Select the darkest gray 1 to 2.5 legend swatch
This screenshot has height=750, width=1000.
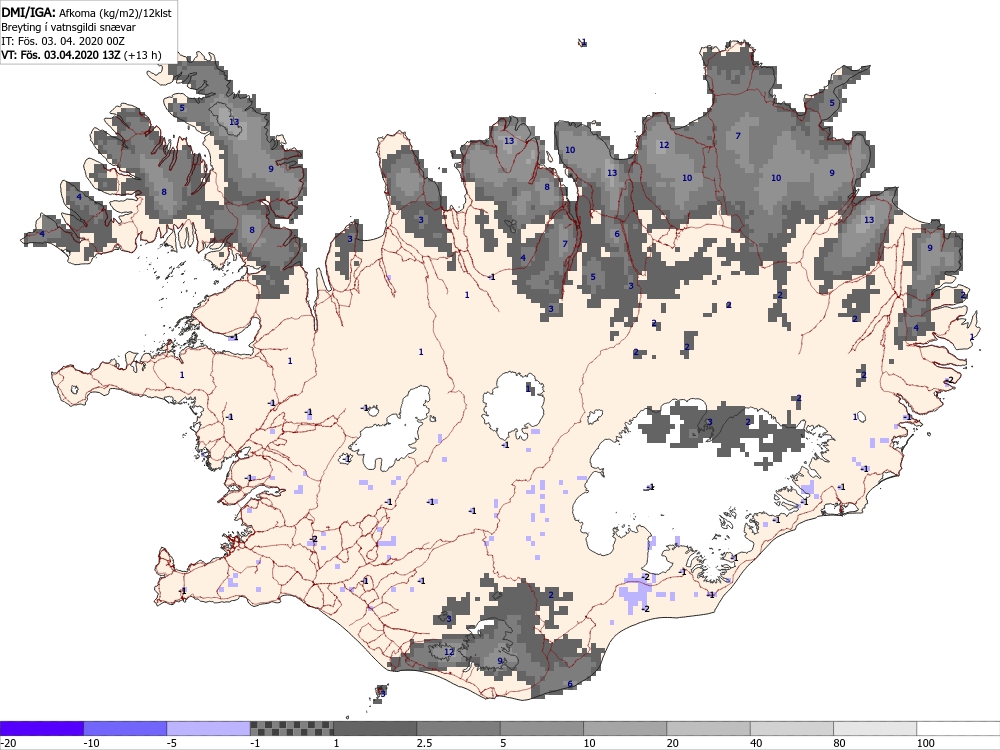[375, 728]
